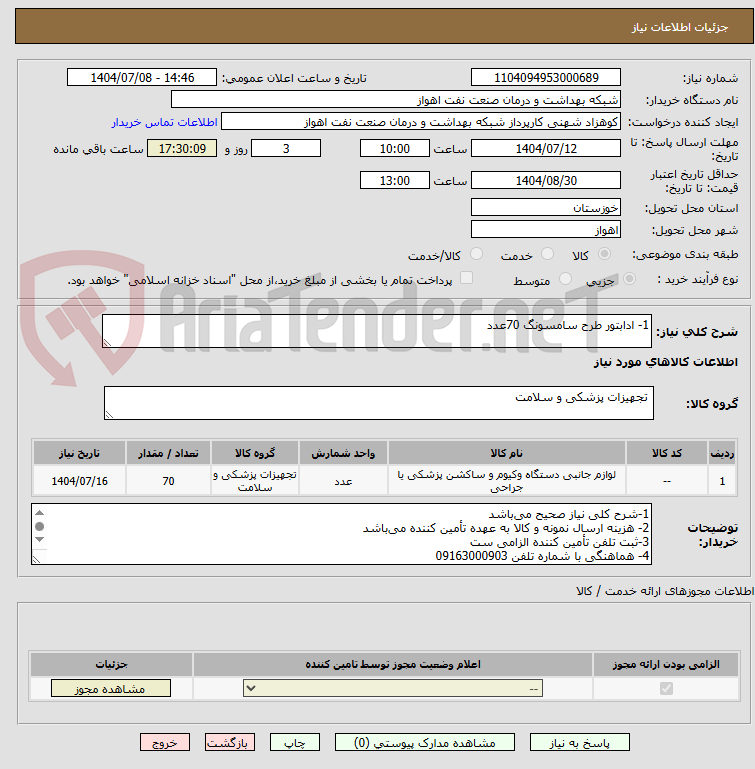Click the unit cell عدد
755x769 pixels.
coord(343,481)
